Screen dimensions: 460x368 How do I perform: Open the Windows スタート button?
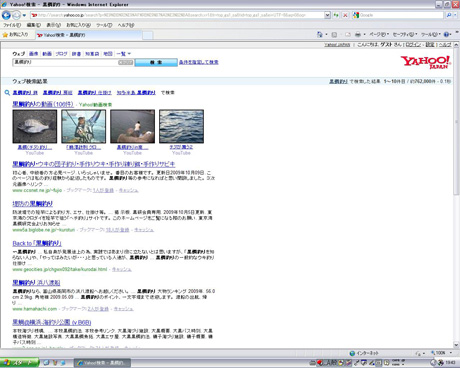click(x=19, y=363)
